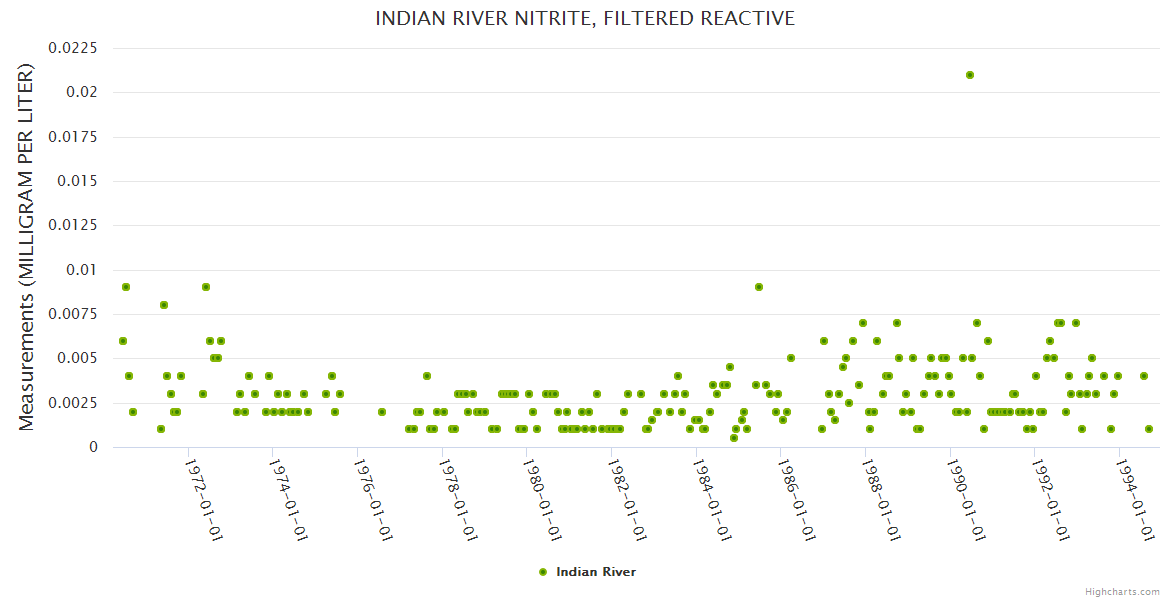Viewport: 1170px width, 600px height.
Task: Click the 1980-01-01 x-axis label
Action: click(541, 499)
